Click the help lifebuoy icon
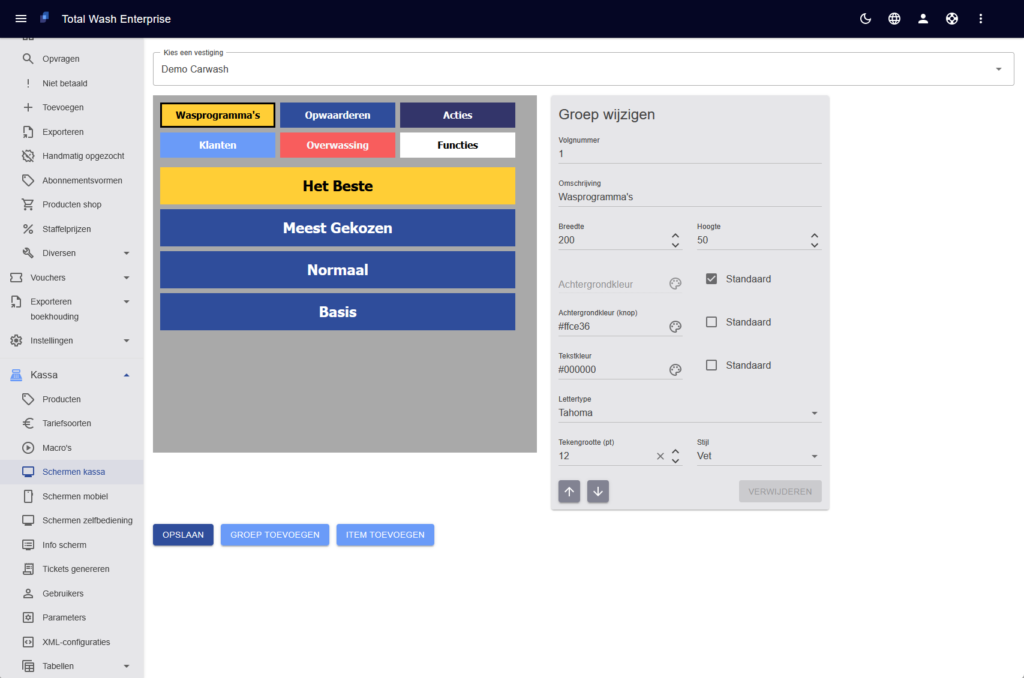This screenshot has height=678, width=1024. point(952,19)
